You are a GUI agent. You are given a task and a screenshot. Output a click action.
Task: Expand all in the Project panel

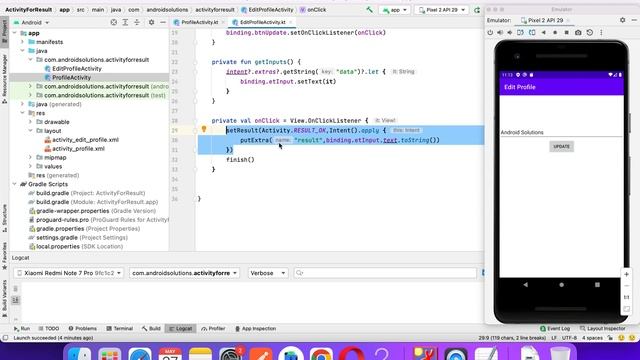125,22
